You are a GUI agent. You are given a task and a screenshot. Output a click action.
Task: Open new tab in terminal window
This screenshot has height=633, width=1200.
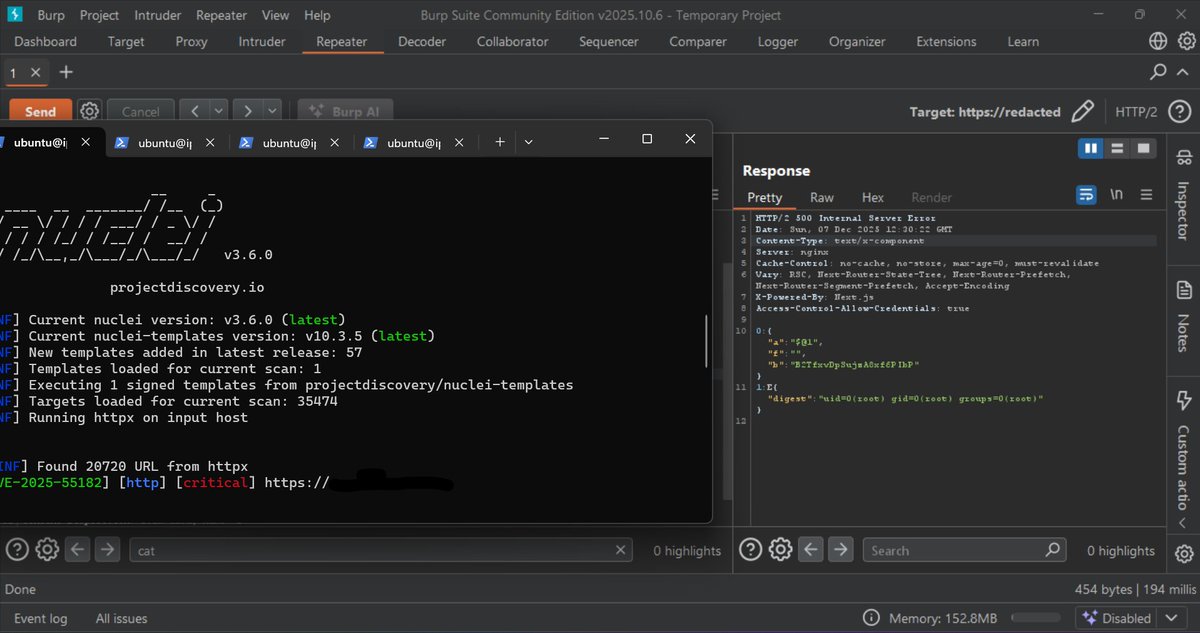coord(500,142)
